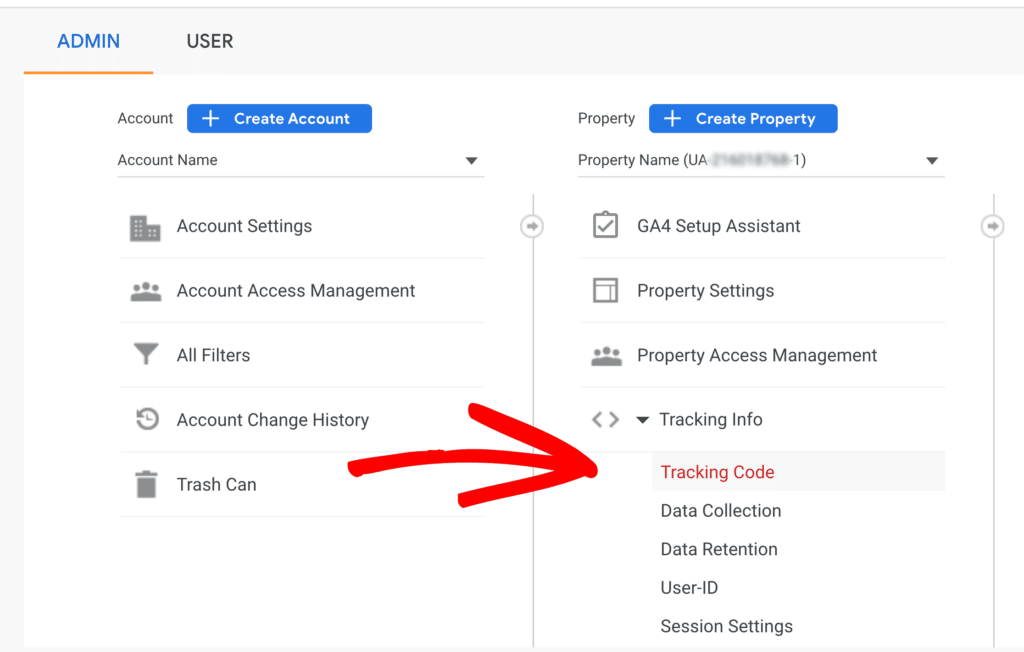Select the ADMIN tab
Viewport: 1024px width, 652px height.
(x=88, y=41)
